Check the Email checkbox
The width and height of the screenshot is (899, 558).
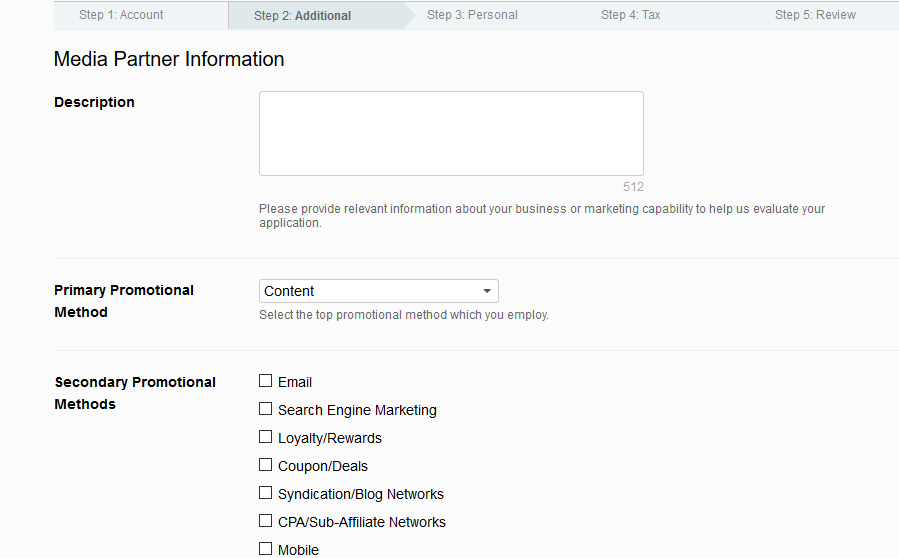[x=265, y=381]
